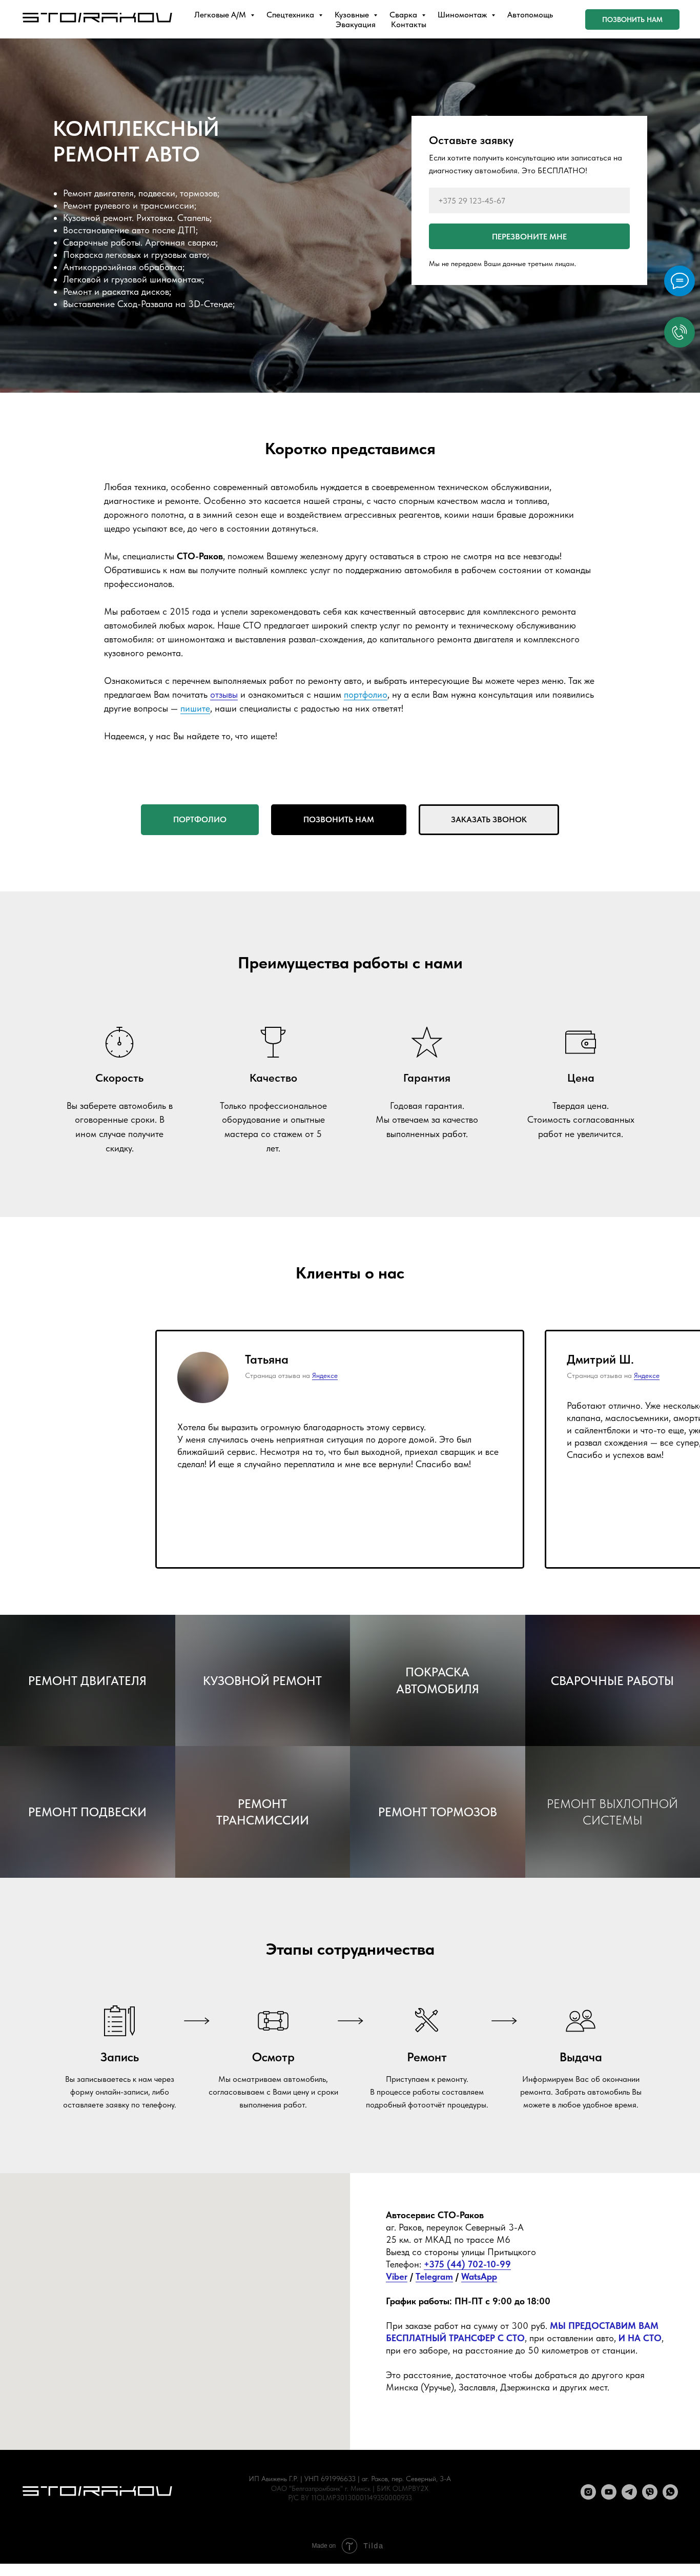Click the people icon above Выдача
Image resolution: width=700 pixels, height=2576 pixels.
[x=581, y=2020]
